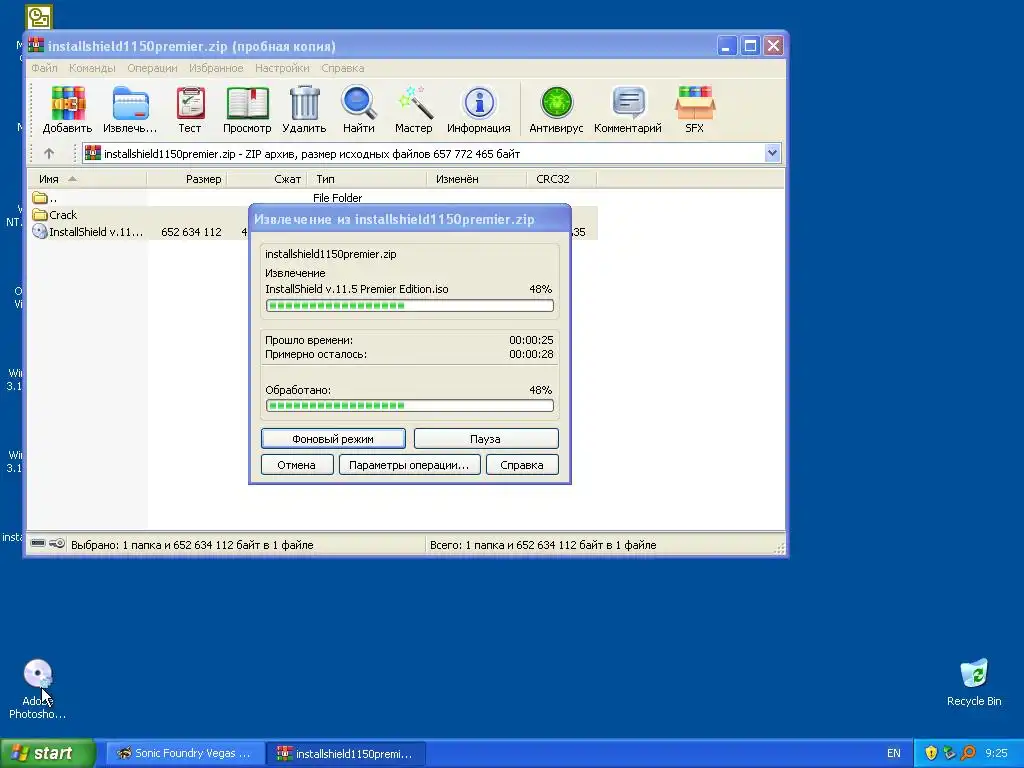Screen dimensions: 1024x768
Task: Sort by the Имя column header
Action: point(87,179)
